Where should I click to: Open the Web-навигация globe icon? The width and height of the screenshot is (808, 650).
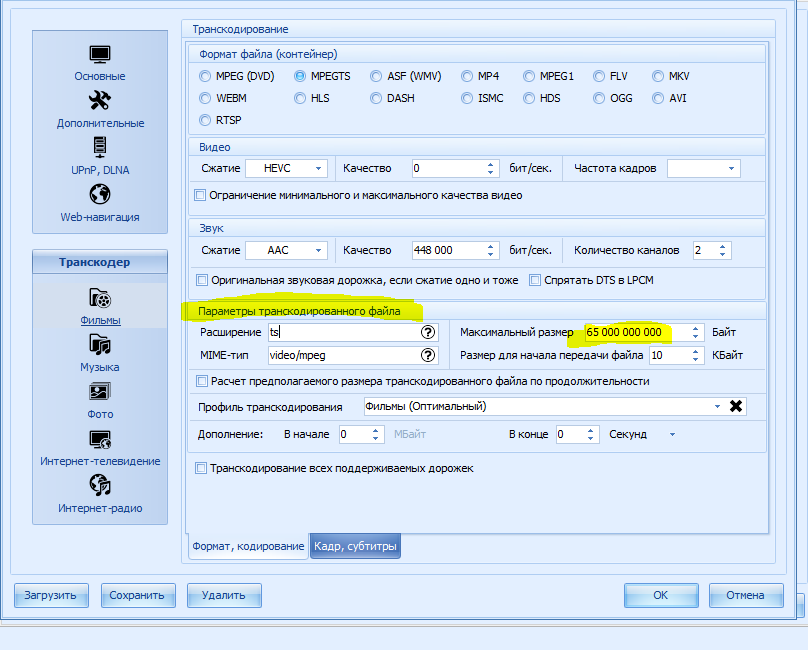click(x=99, y=194)
